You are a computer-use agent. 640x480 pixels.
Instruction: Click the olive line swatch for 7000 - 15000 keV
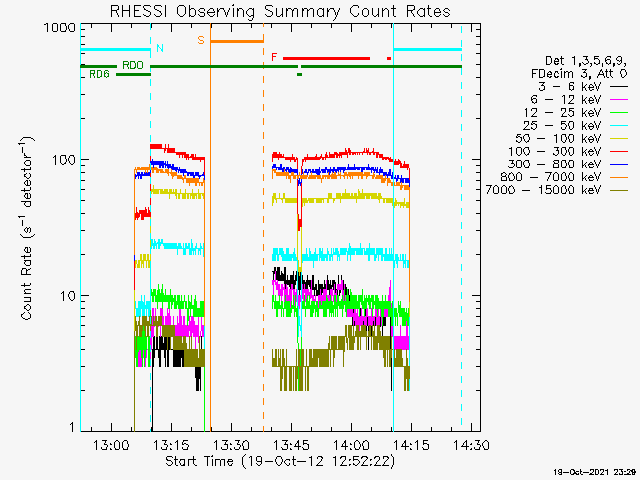pyautogui.click(x=619, y=190)
